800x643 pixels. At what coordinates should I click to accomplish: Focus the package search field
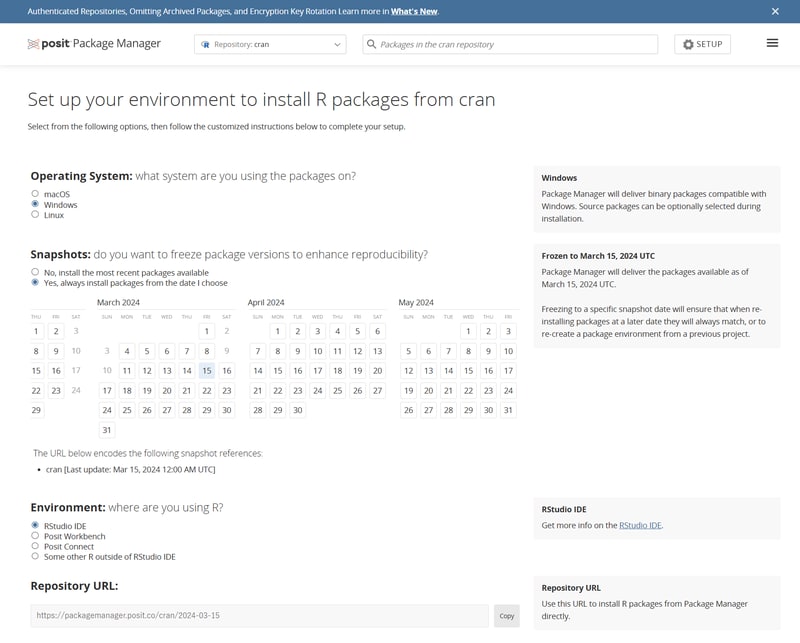(510, 44)
